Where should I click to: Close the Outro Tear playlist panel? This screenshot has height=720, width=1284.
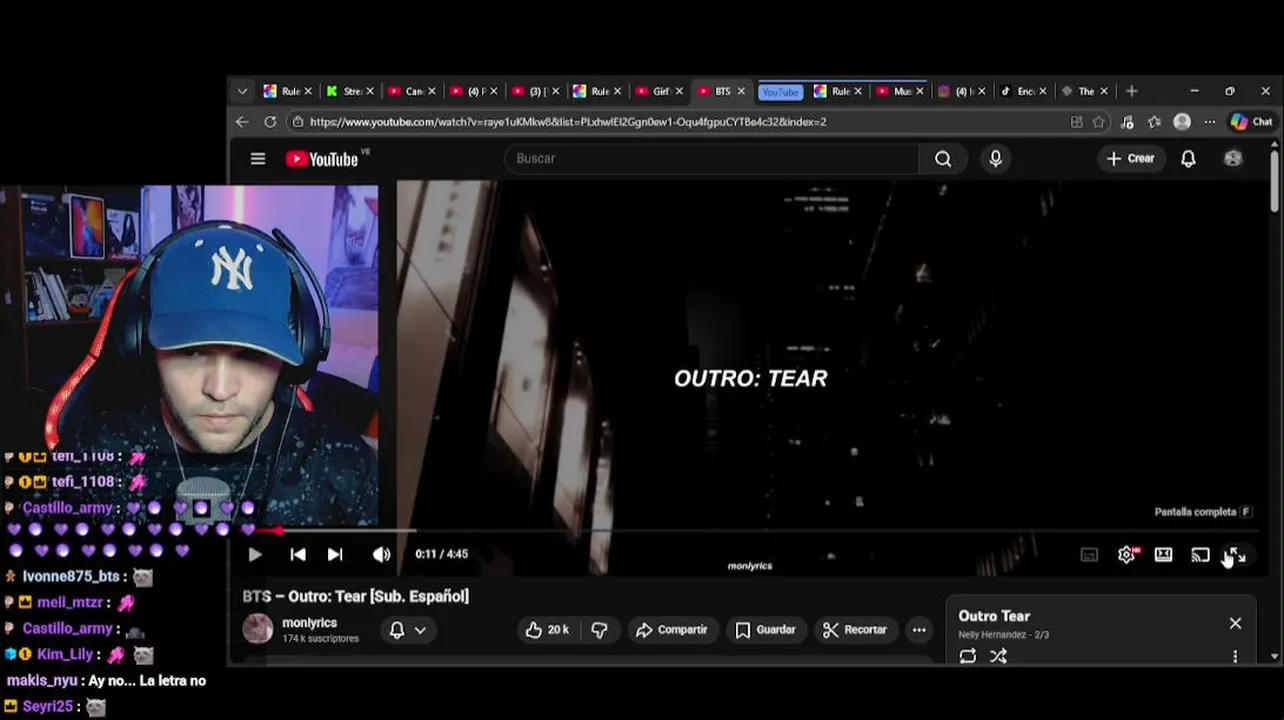1235,623
